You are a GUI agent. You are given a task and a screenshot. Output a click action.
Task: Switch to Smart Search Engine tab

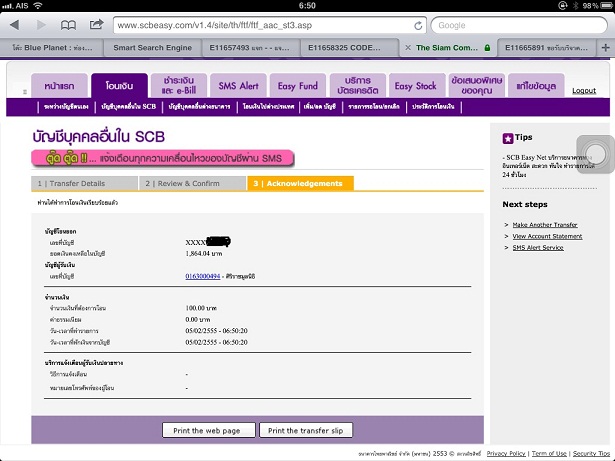click(x=152, y=48)
